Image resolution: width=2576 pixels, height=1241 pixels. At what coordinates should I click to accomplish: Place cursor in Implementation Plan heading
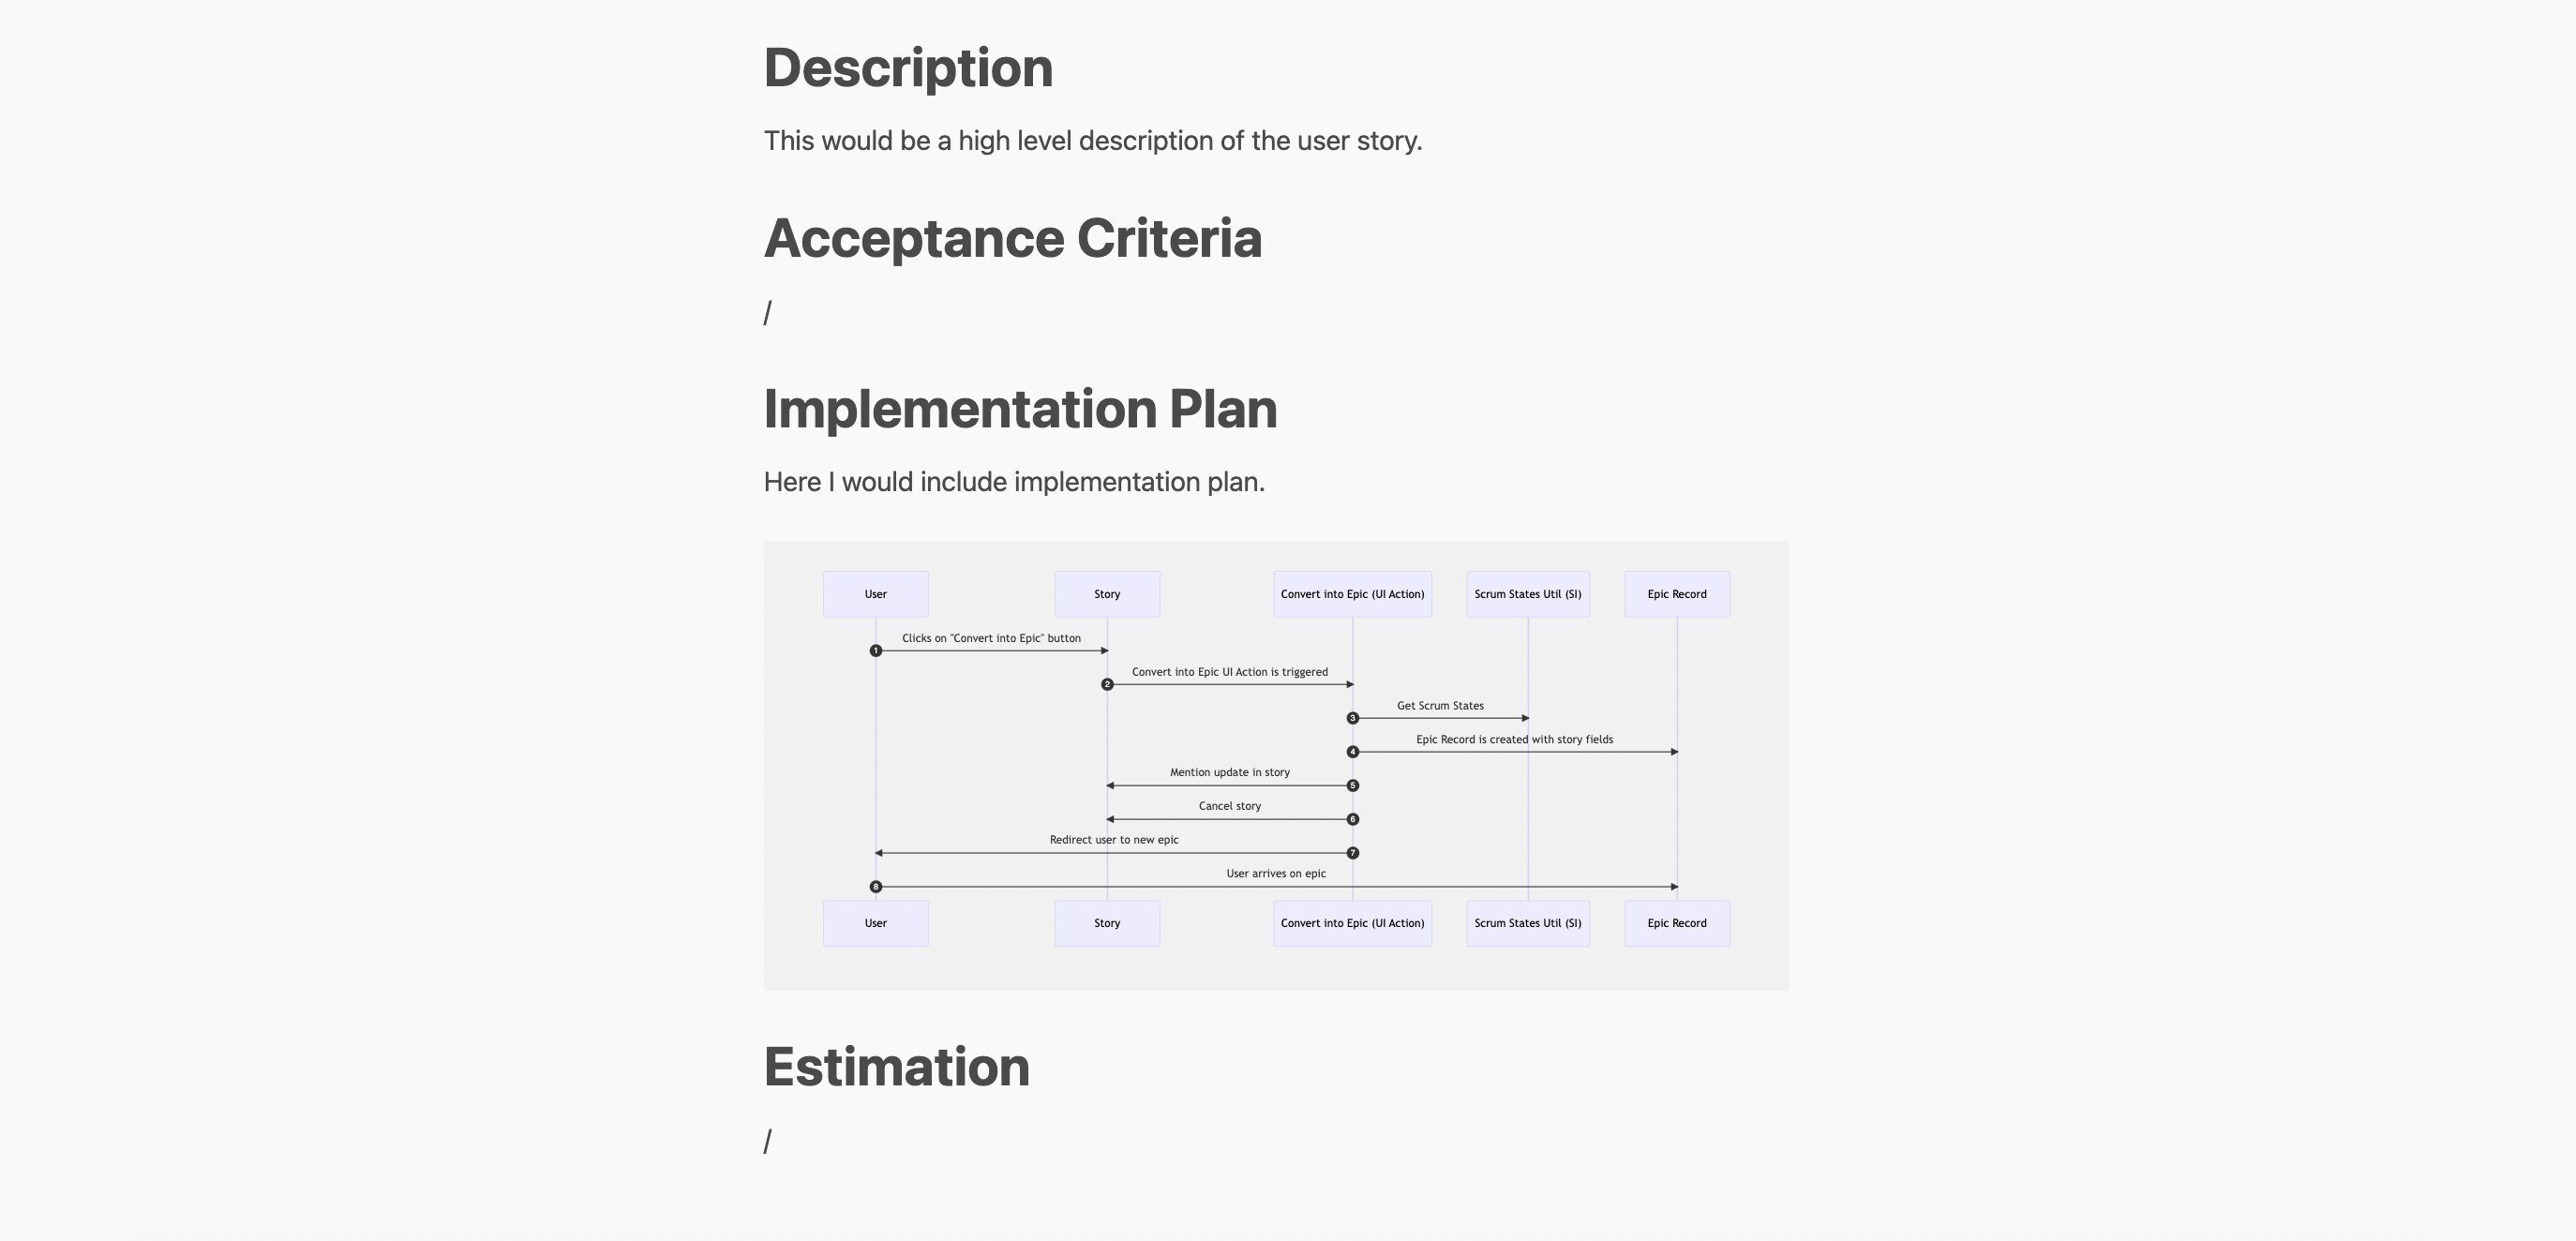[1020, 410]
